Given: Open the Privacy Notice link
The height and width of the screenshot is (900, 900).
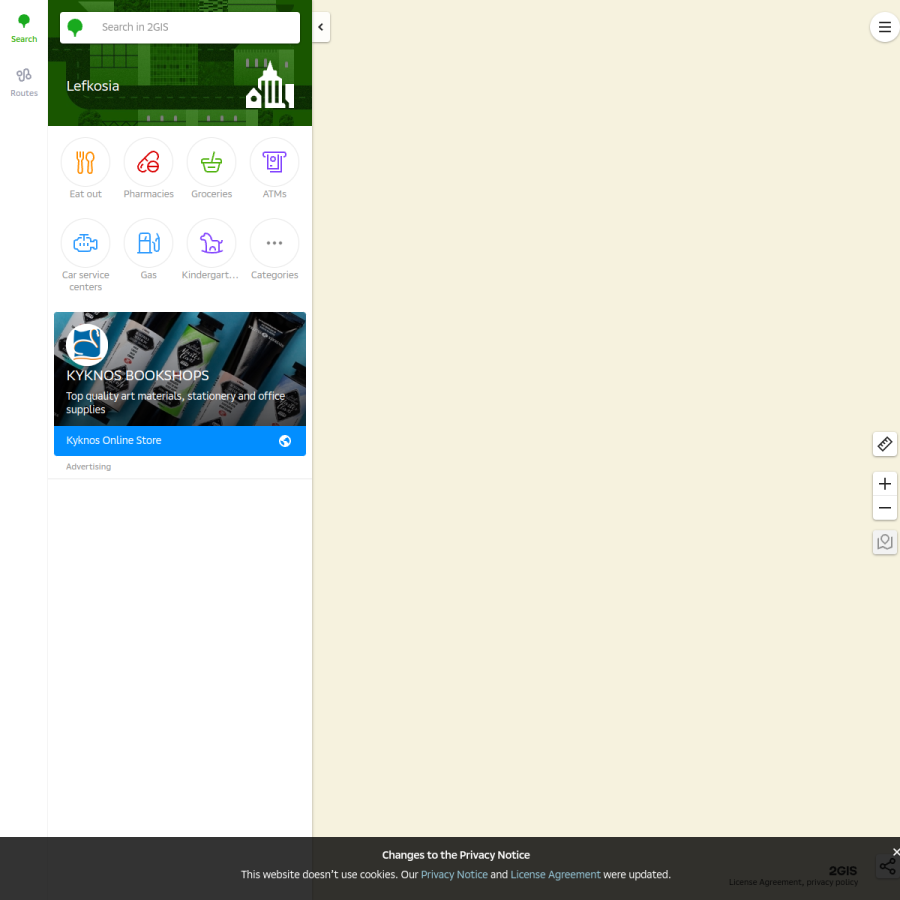Looking at the screenshot, I should coord(454,874).
